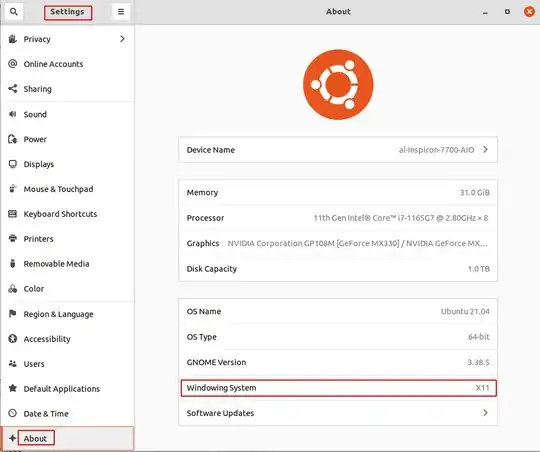Click the Windowing System row
This screenshot has width=540, height=452.
coord(338,388)
